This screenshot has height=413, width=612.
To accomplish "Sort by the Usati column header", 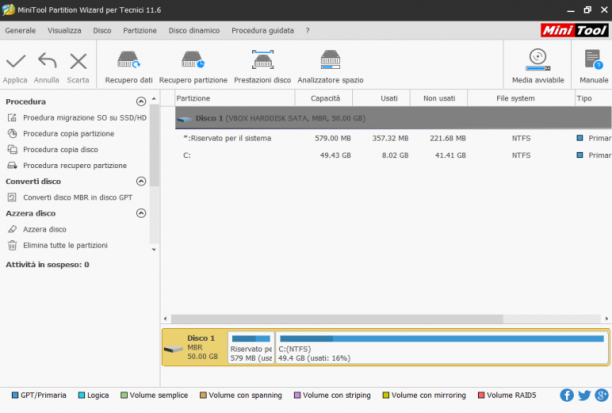I will 381,98.
